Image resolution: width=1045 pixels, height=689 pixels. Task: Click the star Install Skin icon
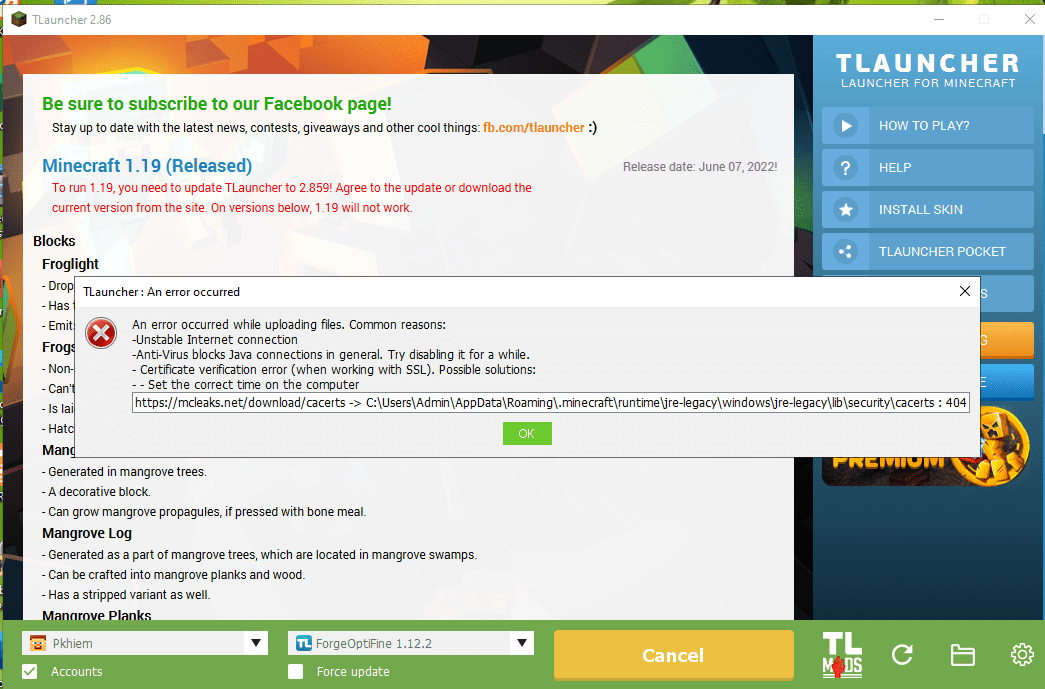[x=846, y=209]
